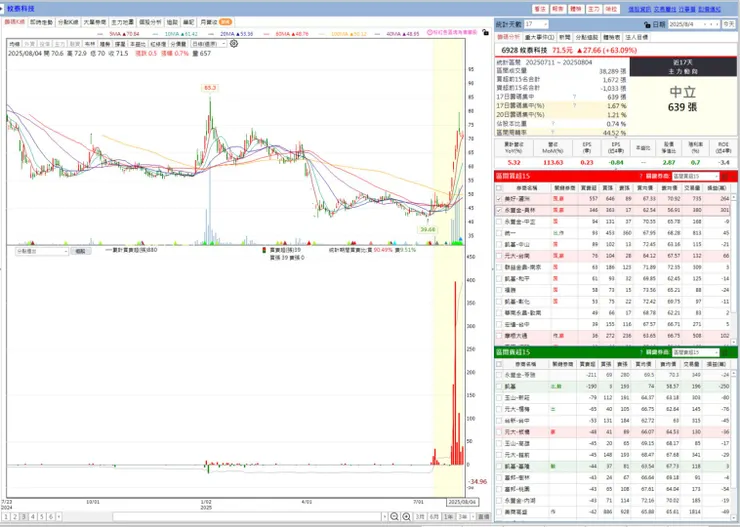Click the 主力 button in top bar
The height and width of the screenshot is (527, 740).
[593, 9]
